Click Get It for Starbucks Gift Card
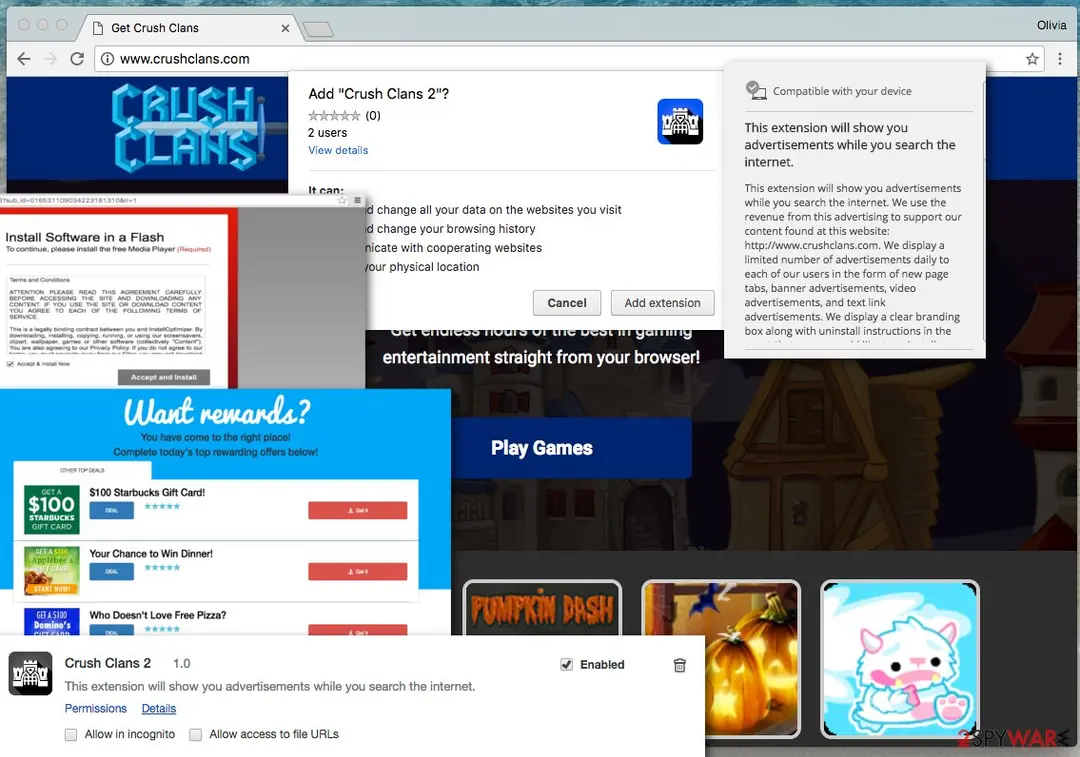The height and width of the screenshot is (757, 1080). 357,510
